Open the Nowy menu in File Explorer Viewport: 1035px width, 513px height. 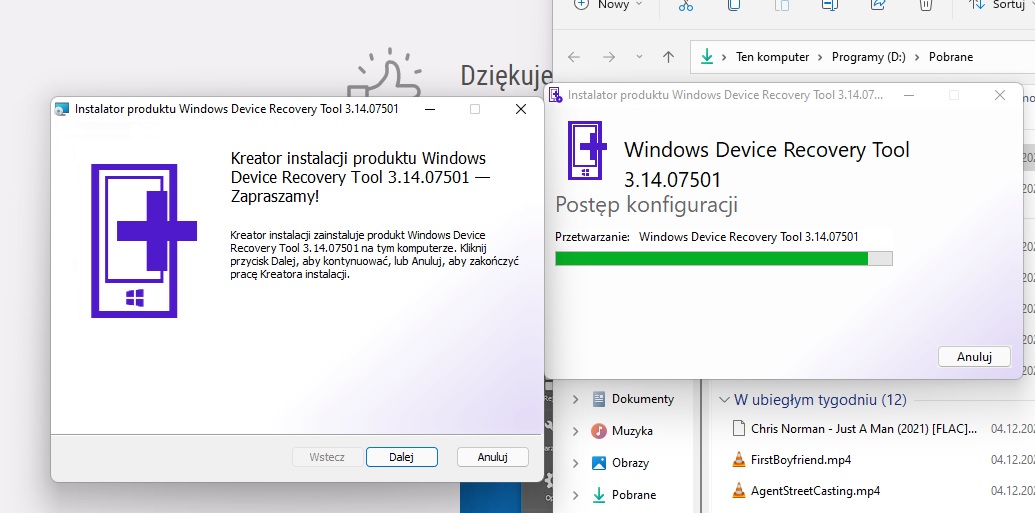coord(609,5)
